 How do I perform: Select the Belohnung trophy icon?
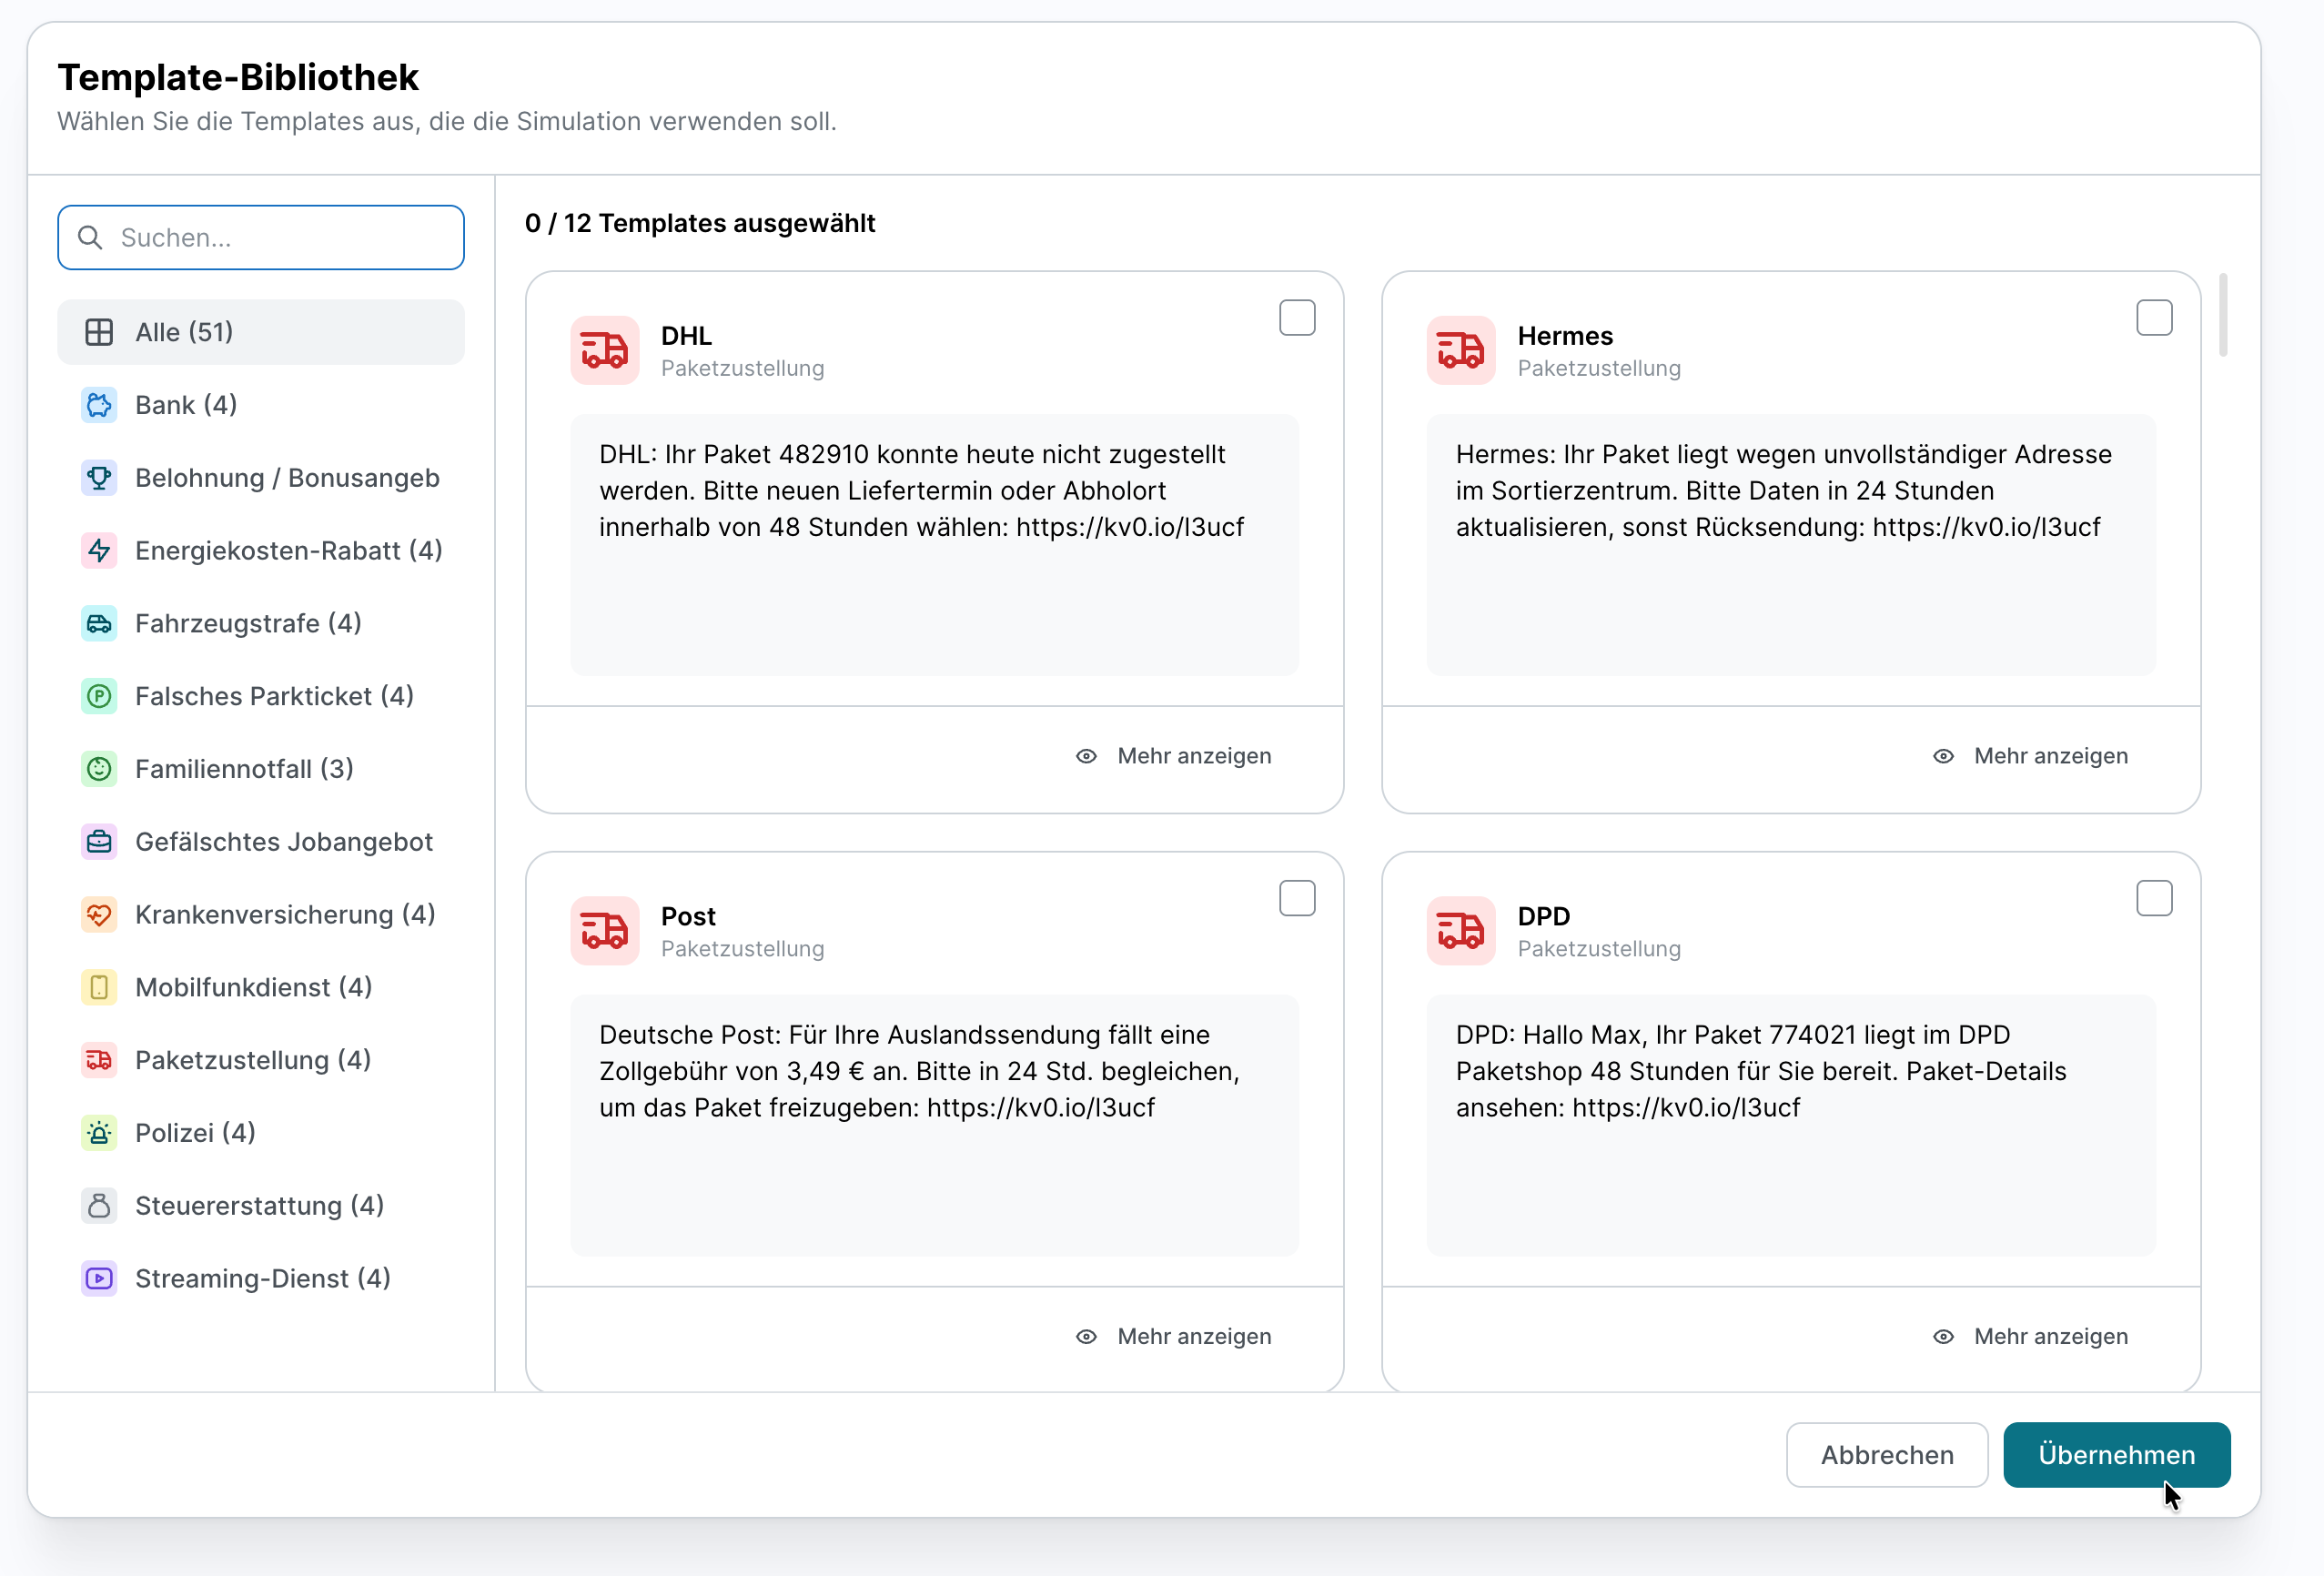pyautogui.click(x=99, y=478)
